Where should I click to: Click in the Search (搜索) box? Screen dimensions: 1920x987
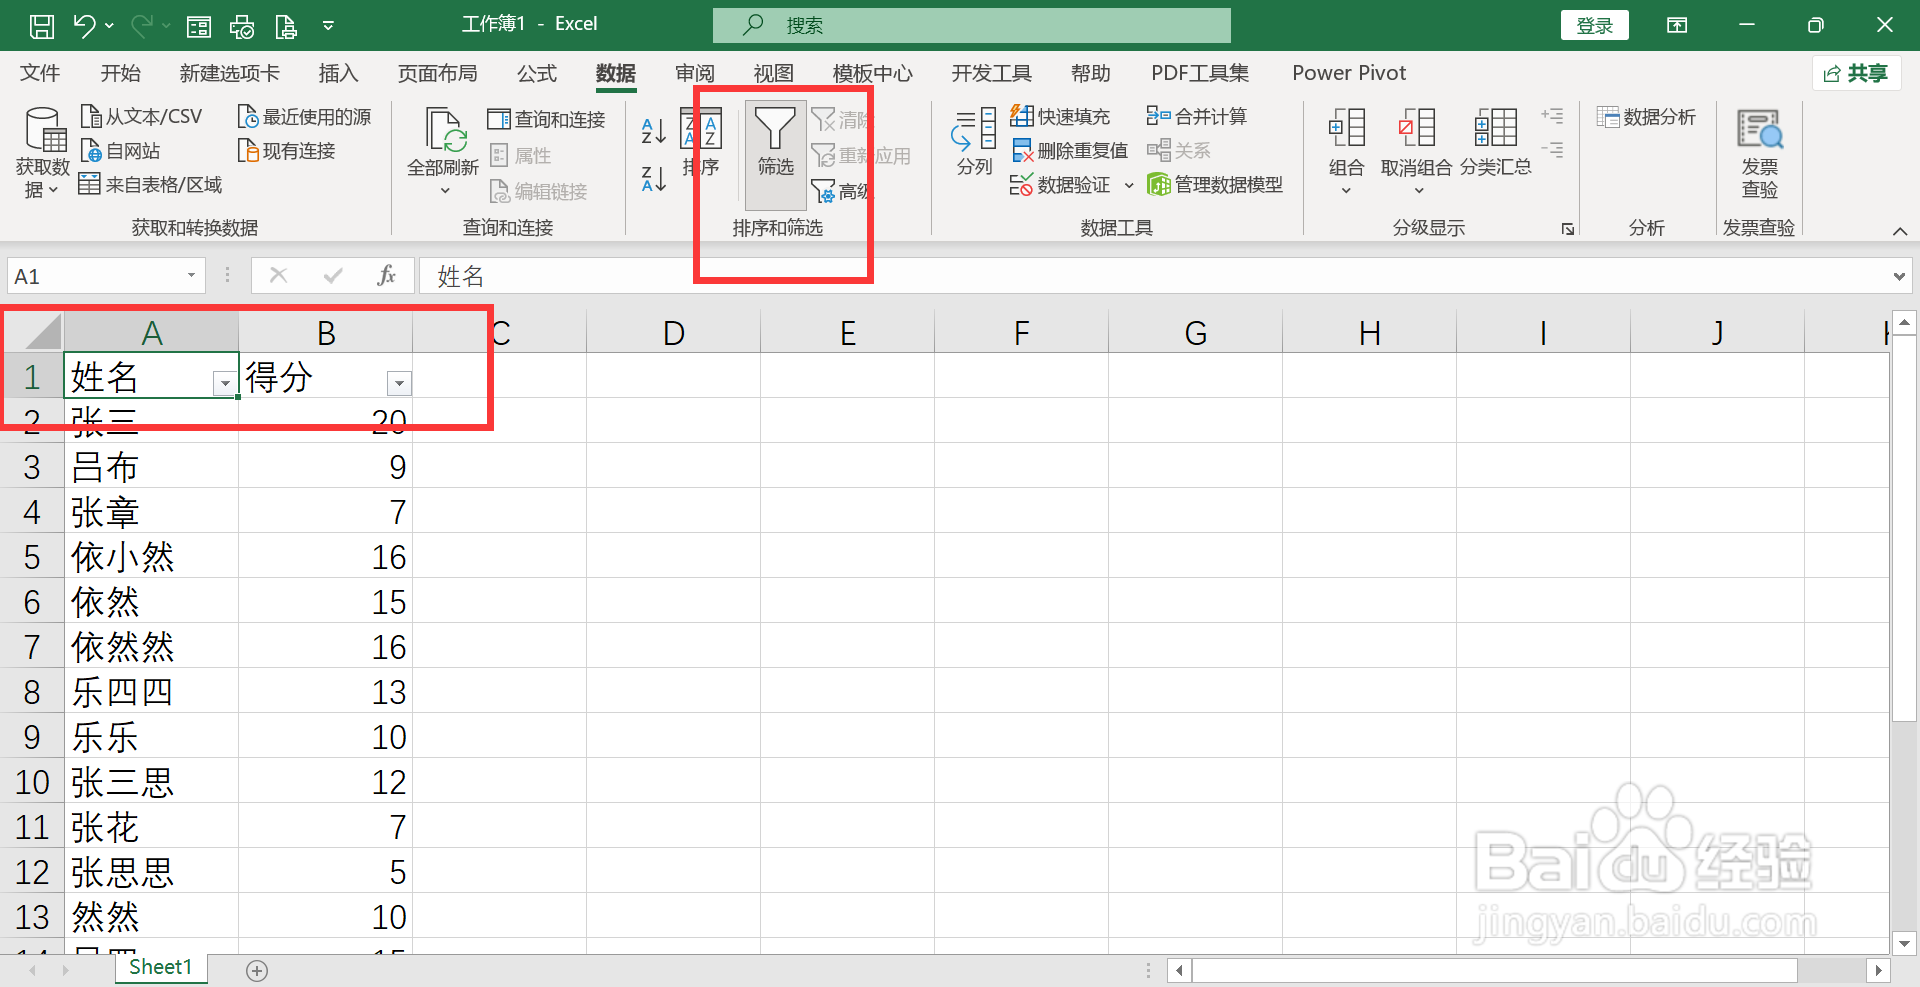972,25
